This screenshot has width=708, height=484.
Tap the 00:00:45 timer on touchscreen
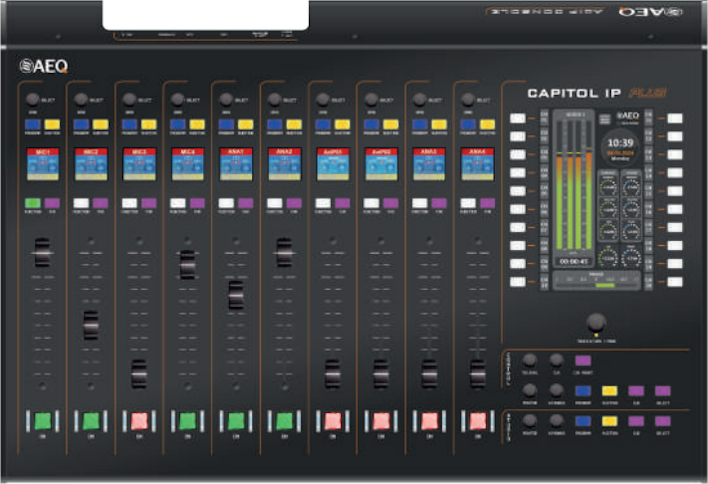coord(573,261)
